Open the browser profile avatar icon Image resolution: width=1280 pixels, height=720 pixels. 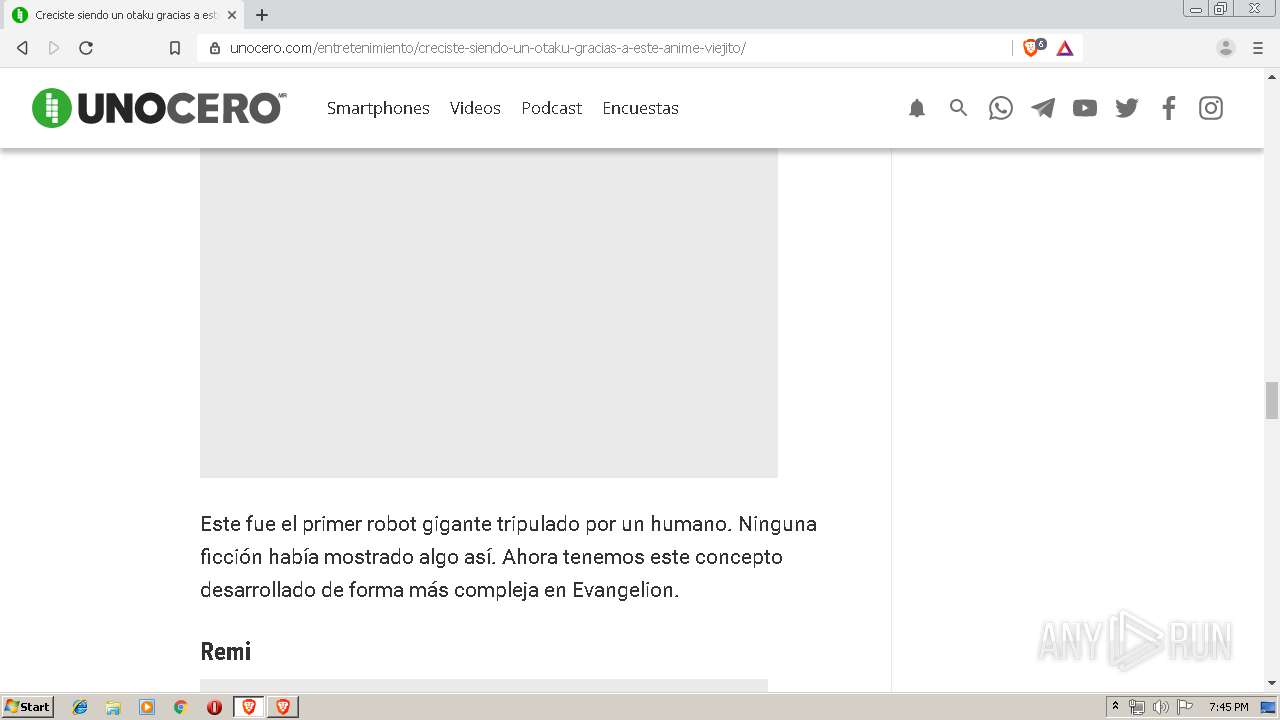(1226, 48)
